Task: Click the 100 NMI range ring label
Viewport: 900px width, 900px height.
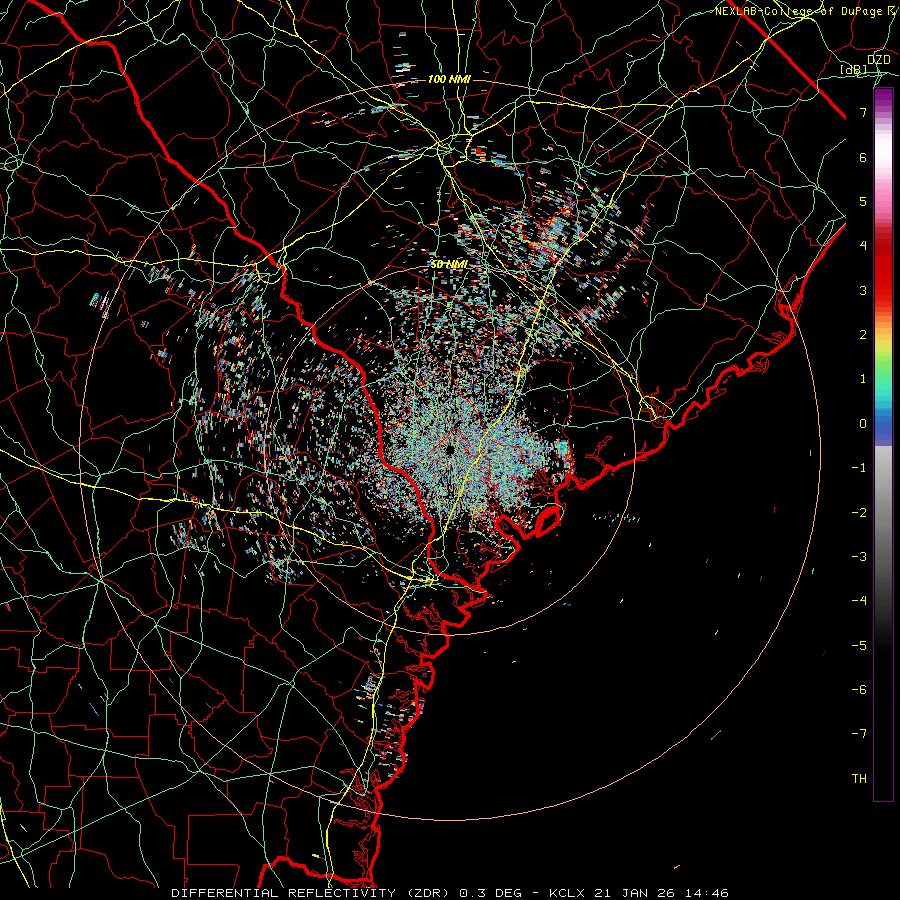Action: point(449,79)
